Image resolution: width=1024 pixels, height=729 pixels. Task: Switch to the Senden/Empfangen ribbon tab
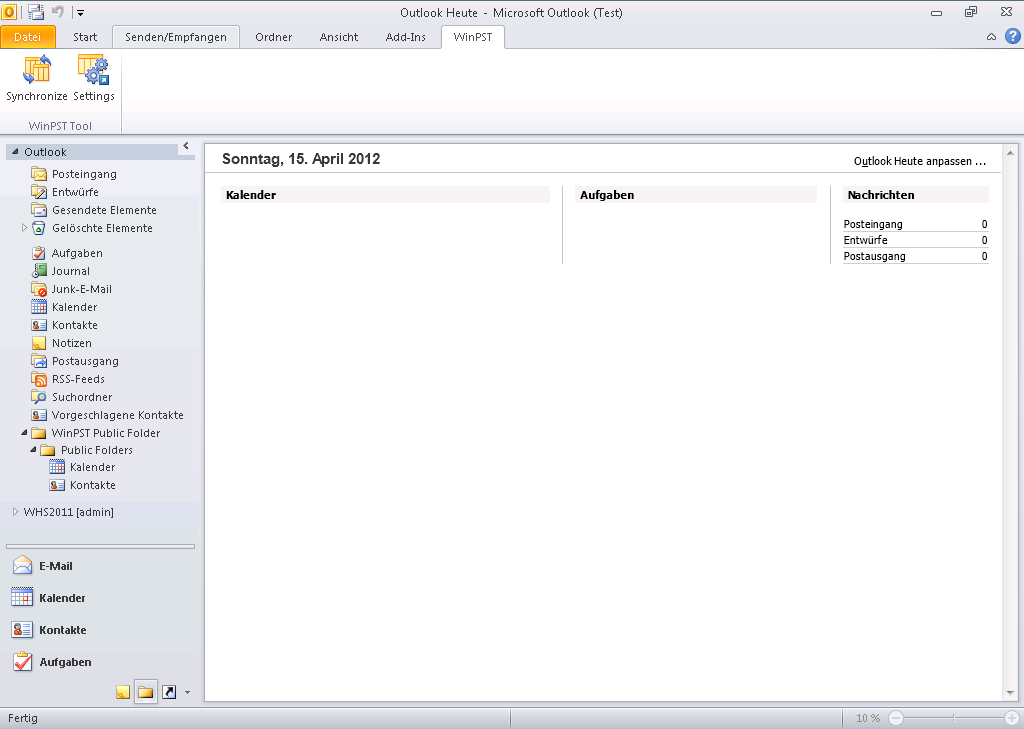(176, 37)
